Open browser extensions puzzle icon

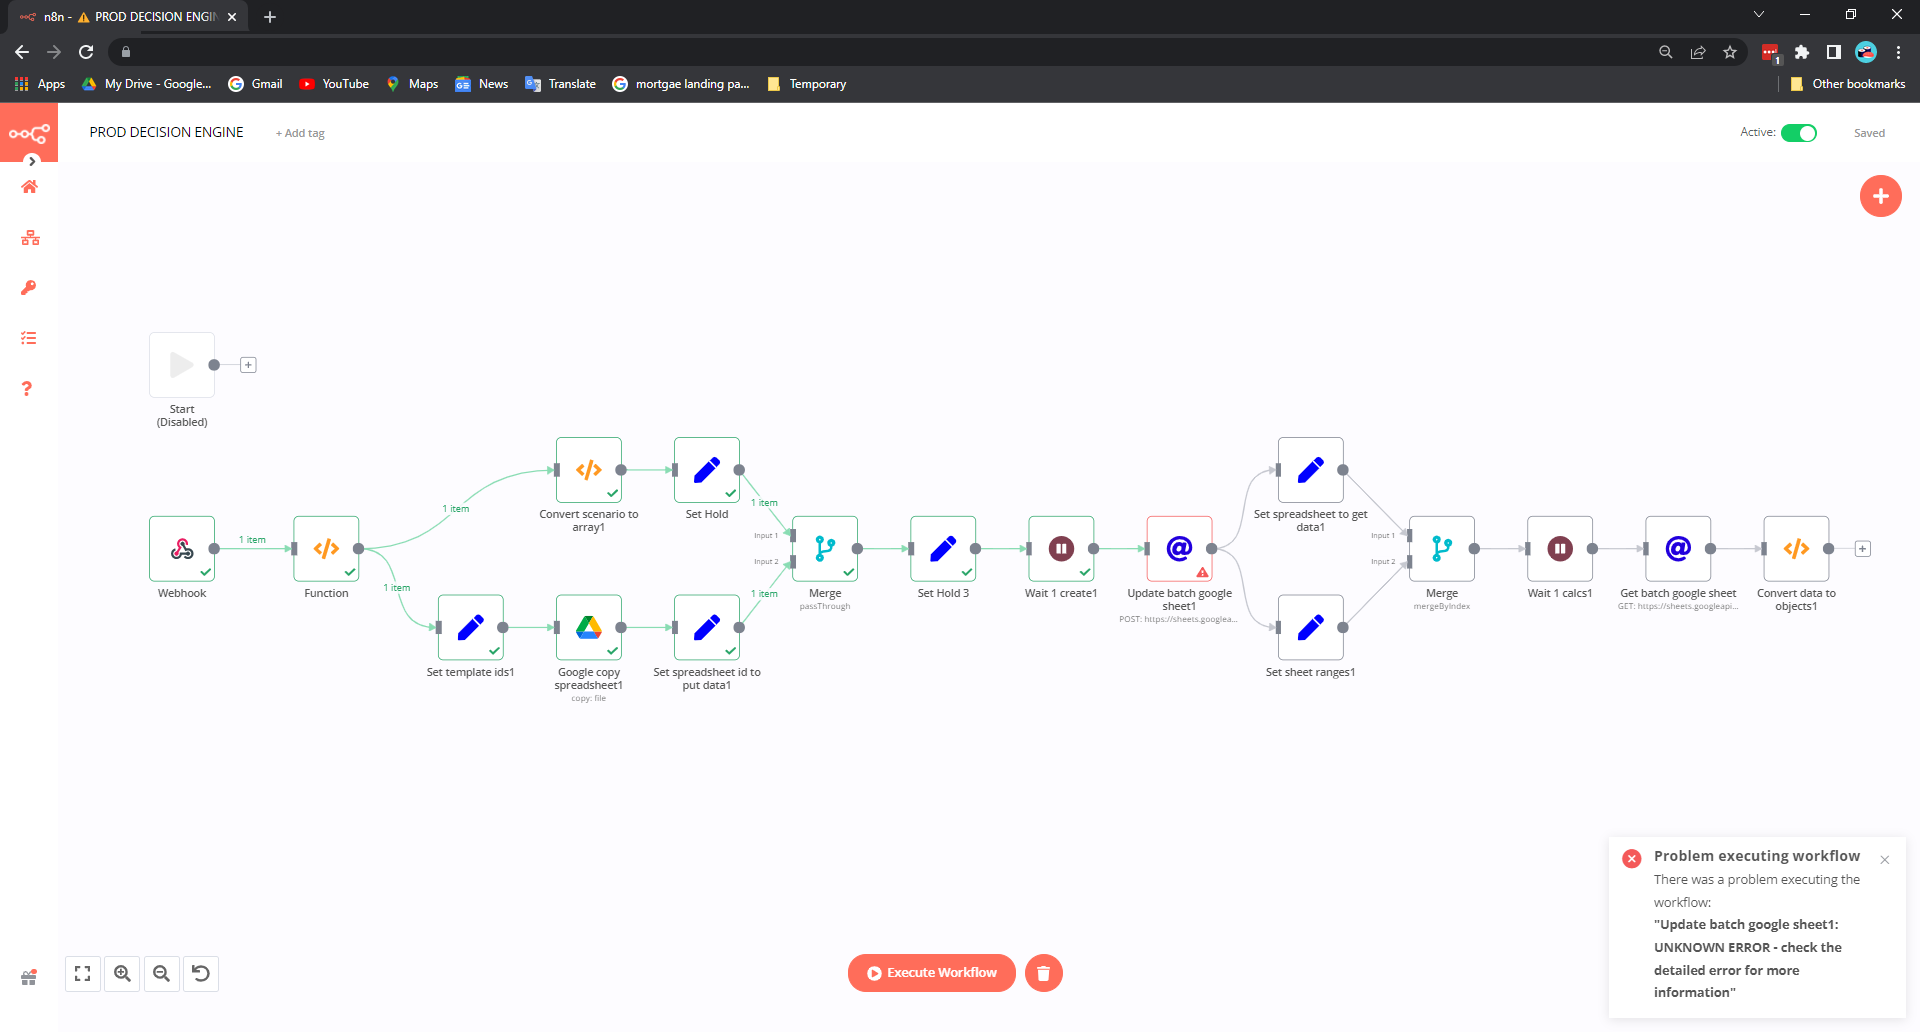pos(1802,52)
